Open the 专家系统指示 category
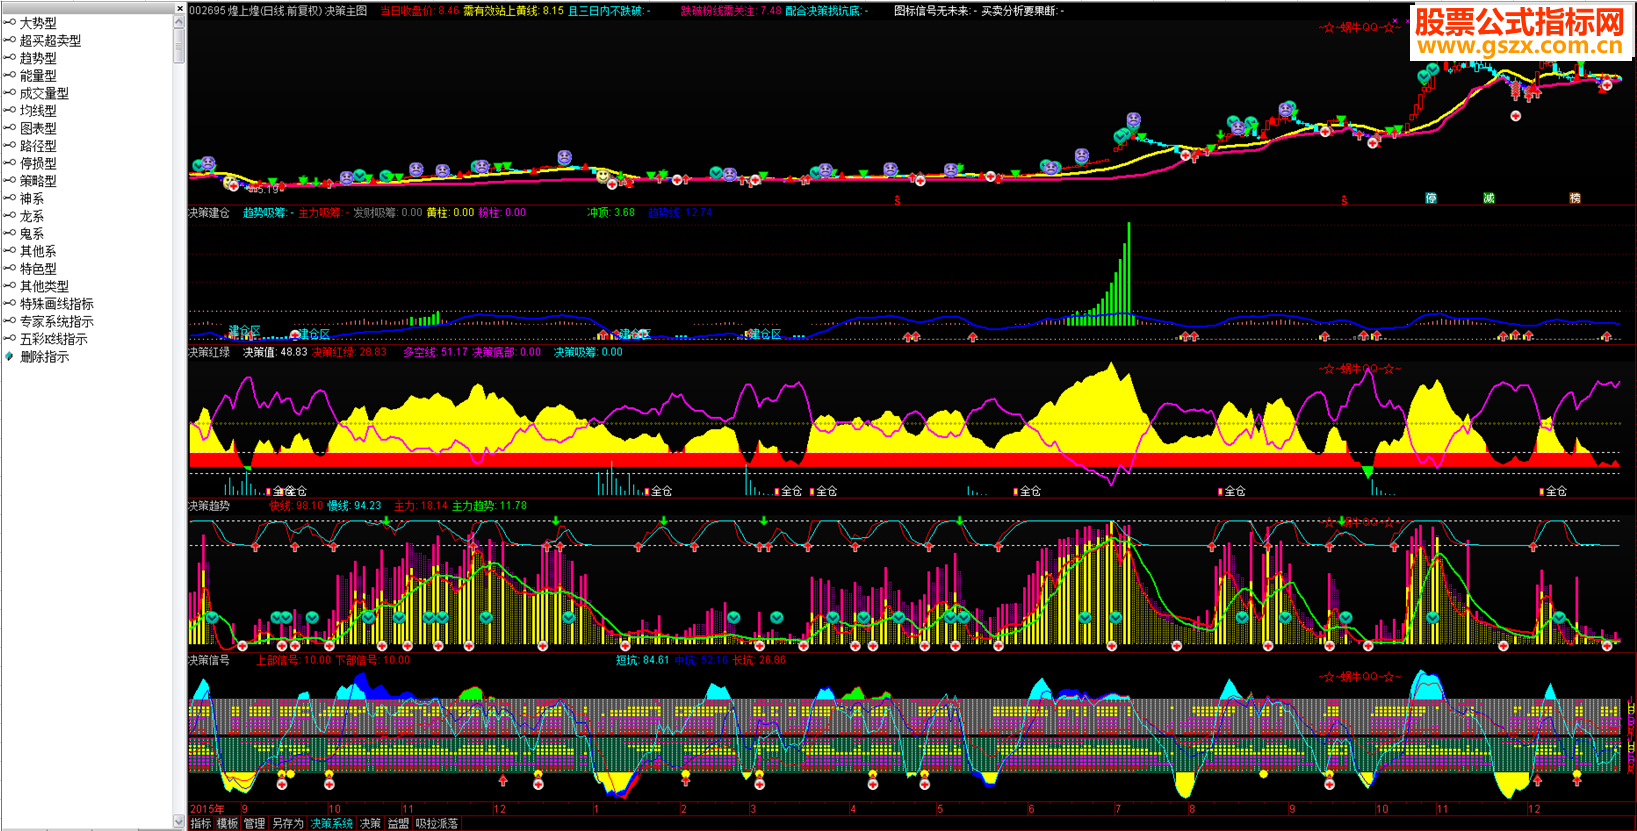The image size is (1637, 831). point(56,321)
